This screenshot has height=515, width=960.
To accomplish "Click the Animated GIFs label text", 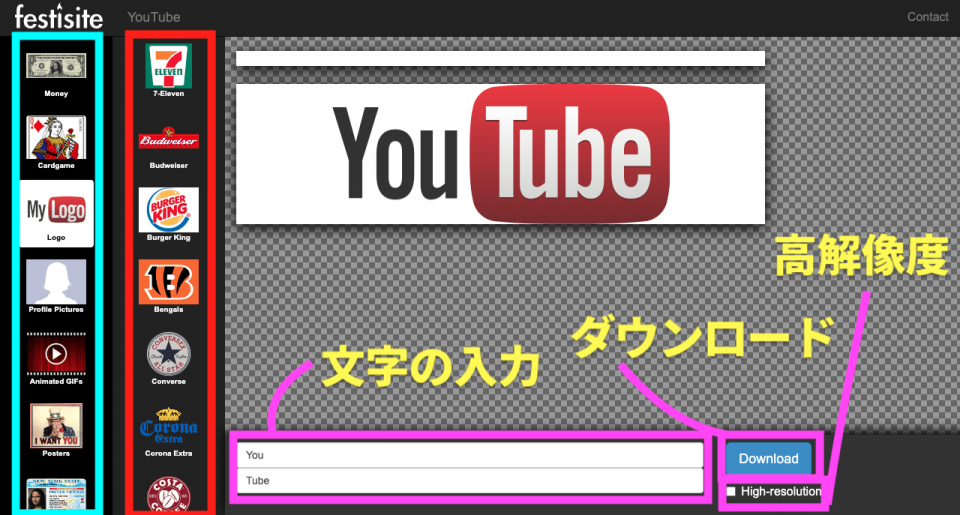I will pyautogui.click(x=56, y=382).
